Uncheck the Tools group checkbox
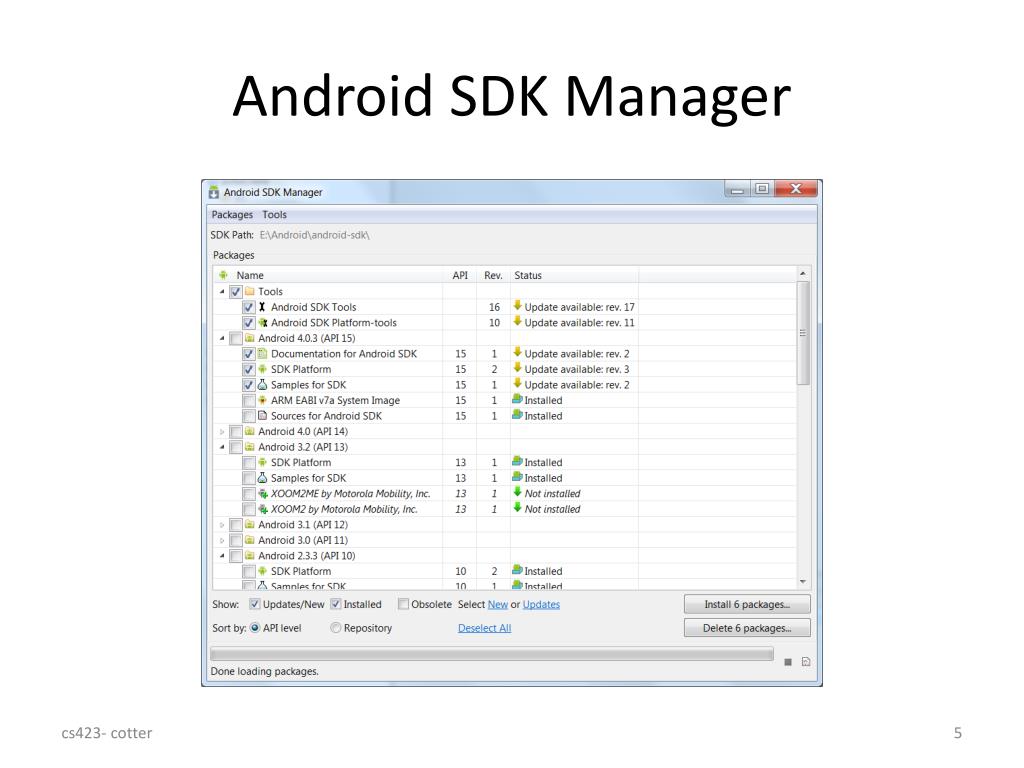Viewport: 1024px width, 768px height. (236, 292)
